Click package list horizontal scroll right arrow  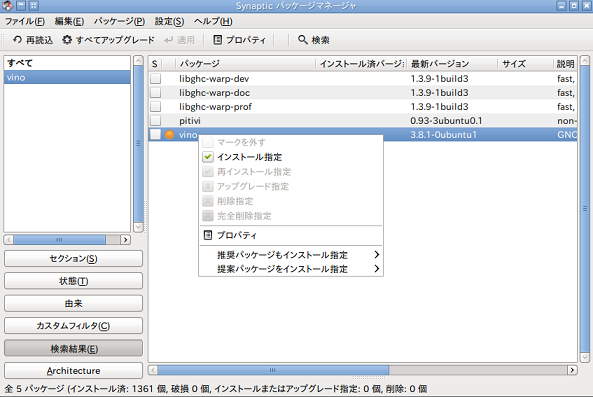572,370
